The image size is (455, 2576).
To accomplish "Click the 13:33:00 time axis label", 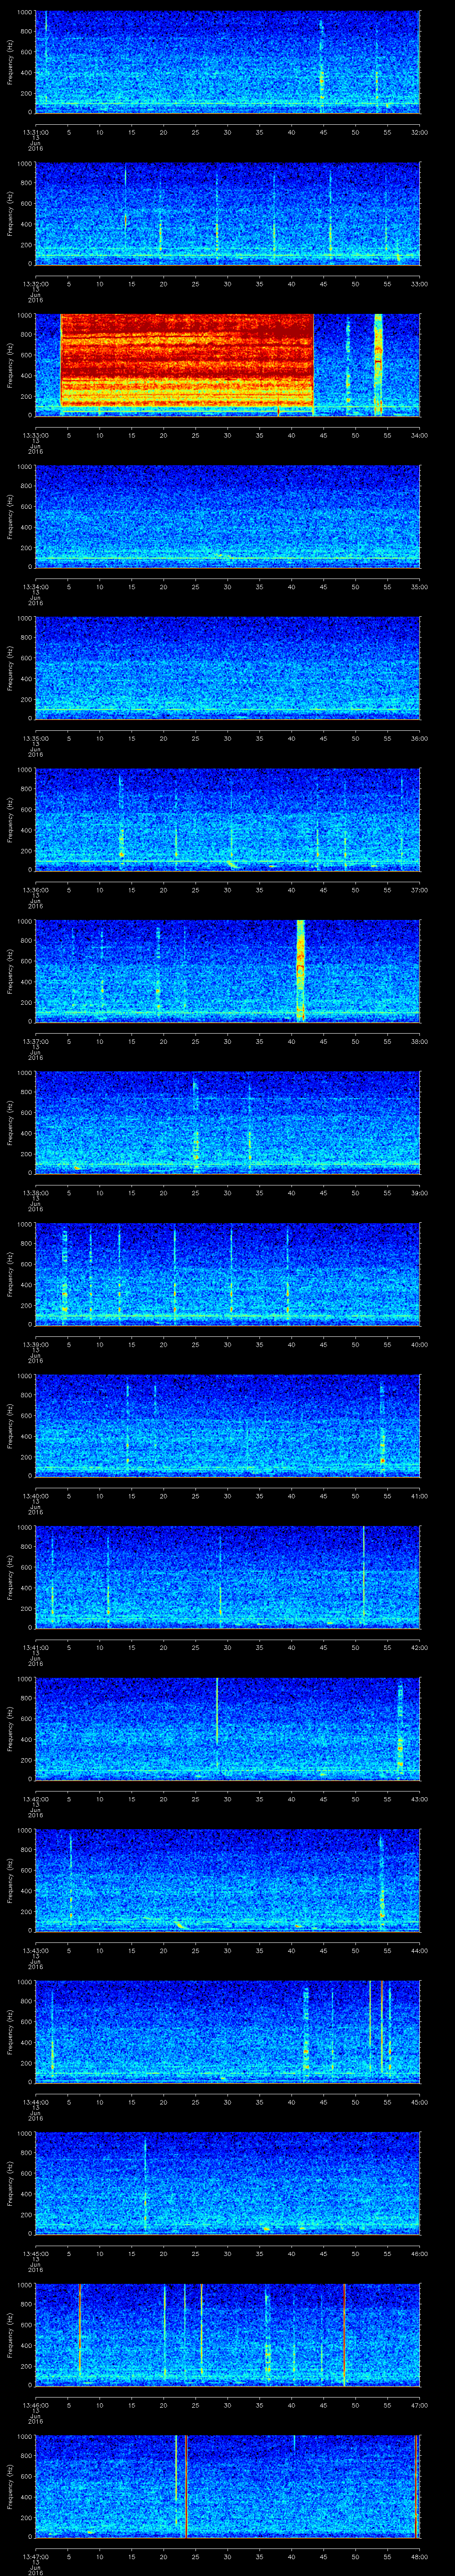I will click(x=35, y=435).
